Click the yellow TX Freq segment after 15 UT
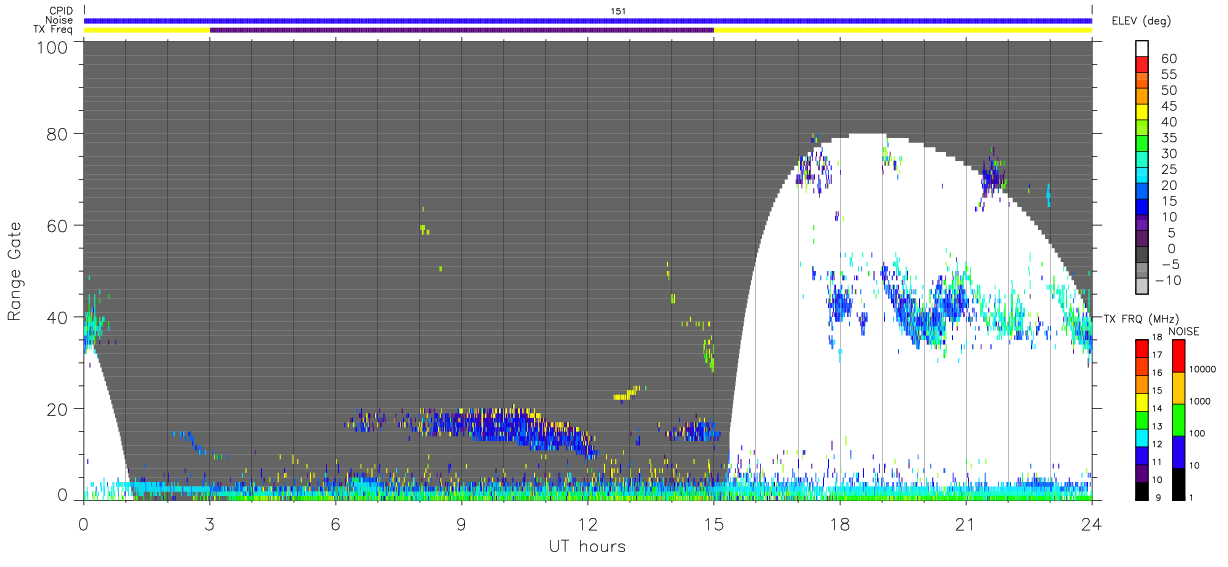Screen dimensions: 1228x567 [903, 30]
